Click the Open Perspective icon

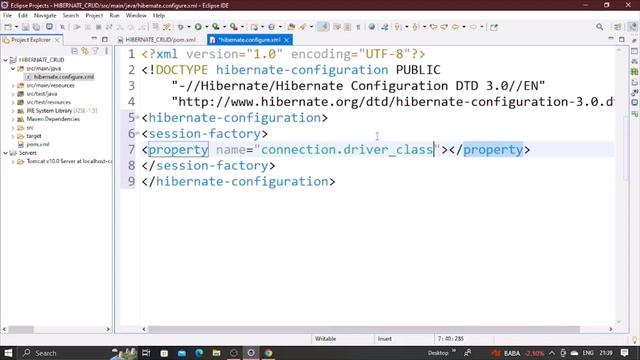click(617, 27)
